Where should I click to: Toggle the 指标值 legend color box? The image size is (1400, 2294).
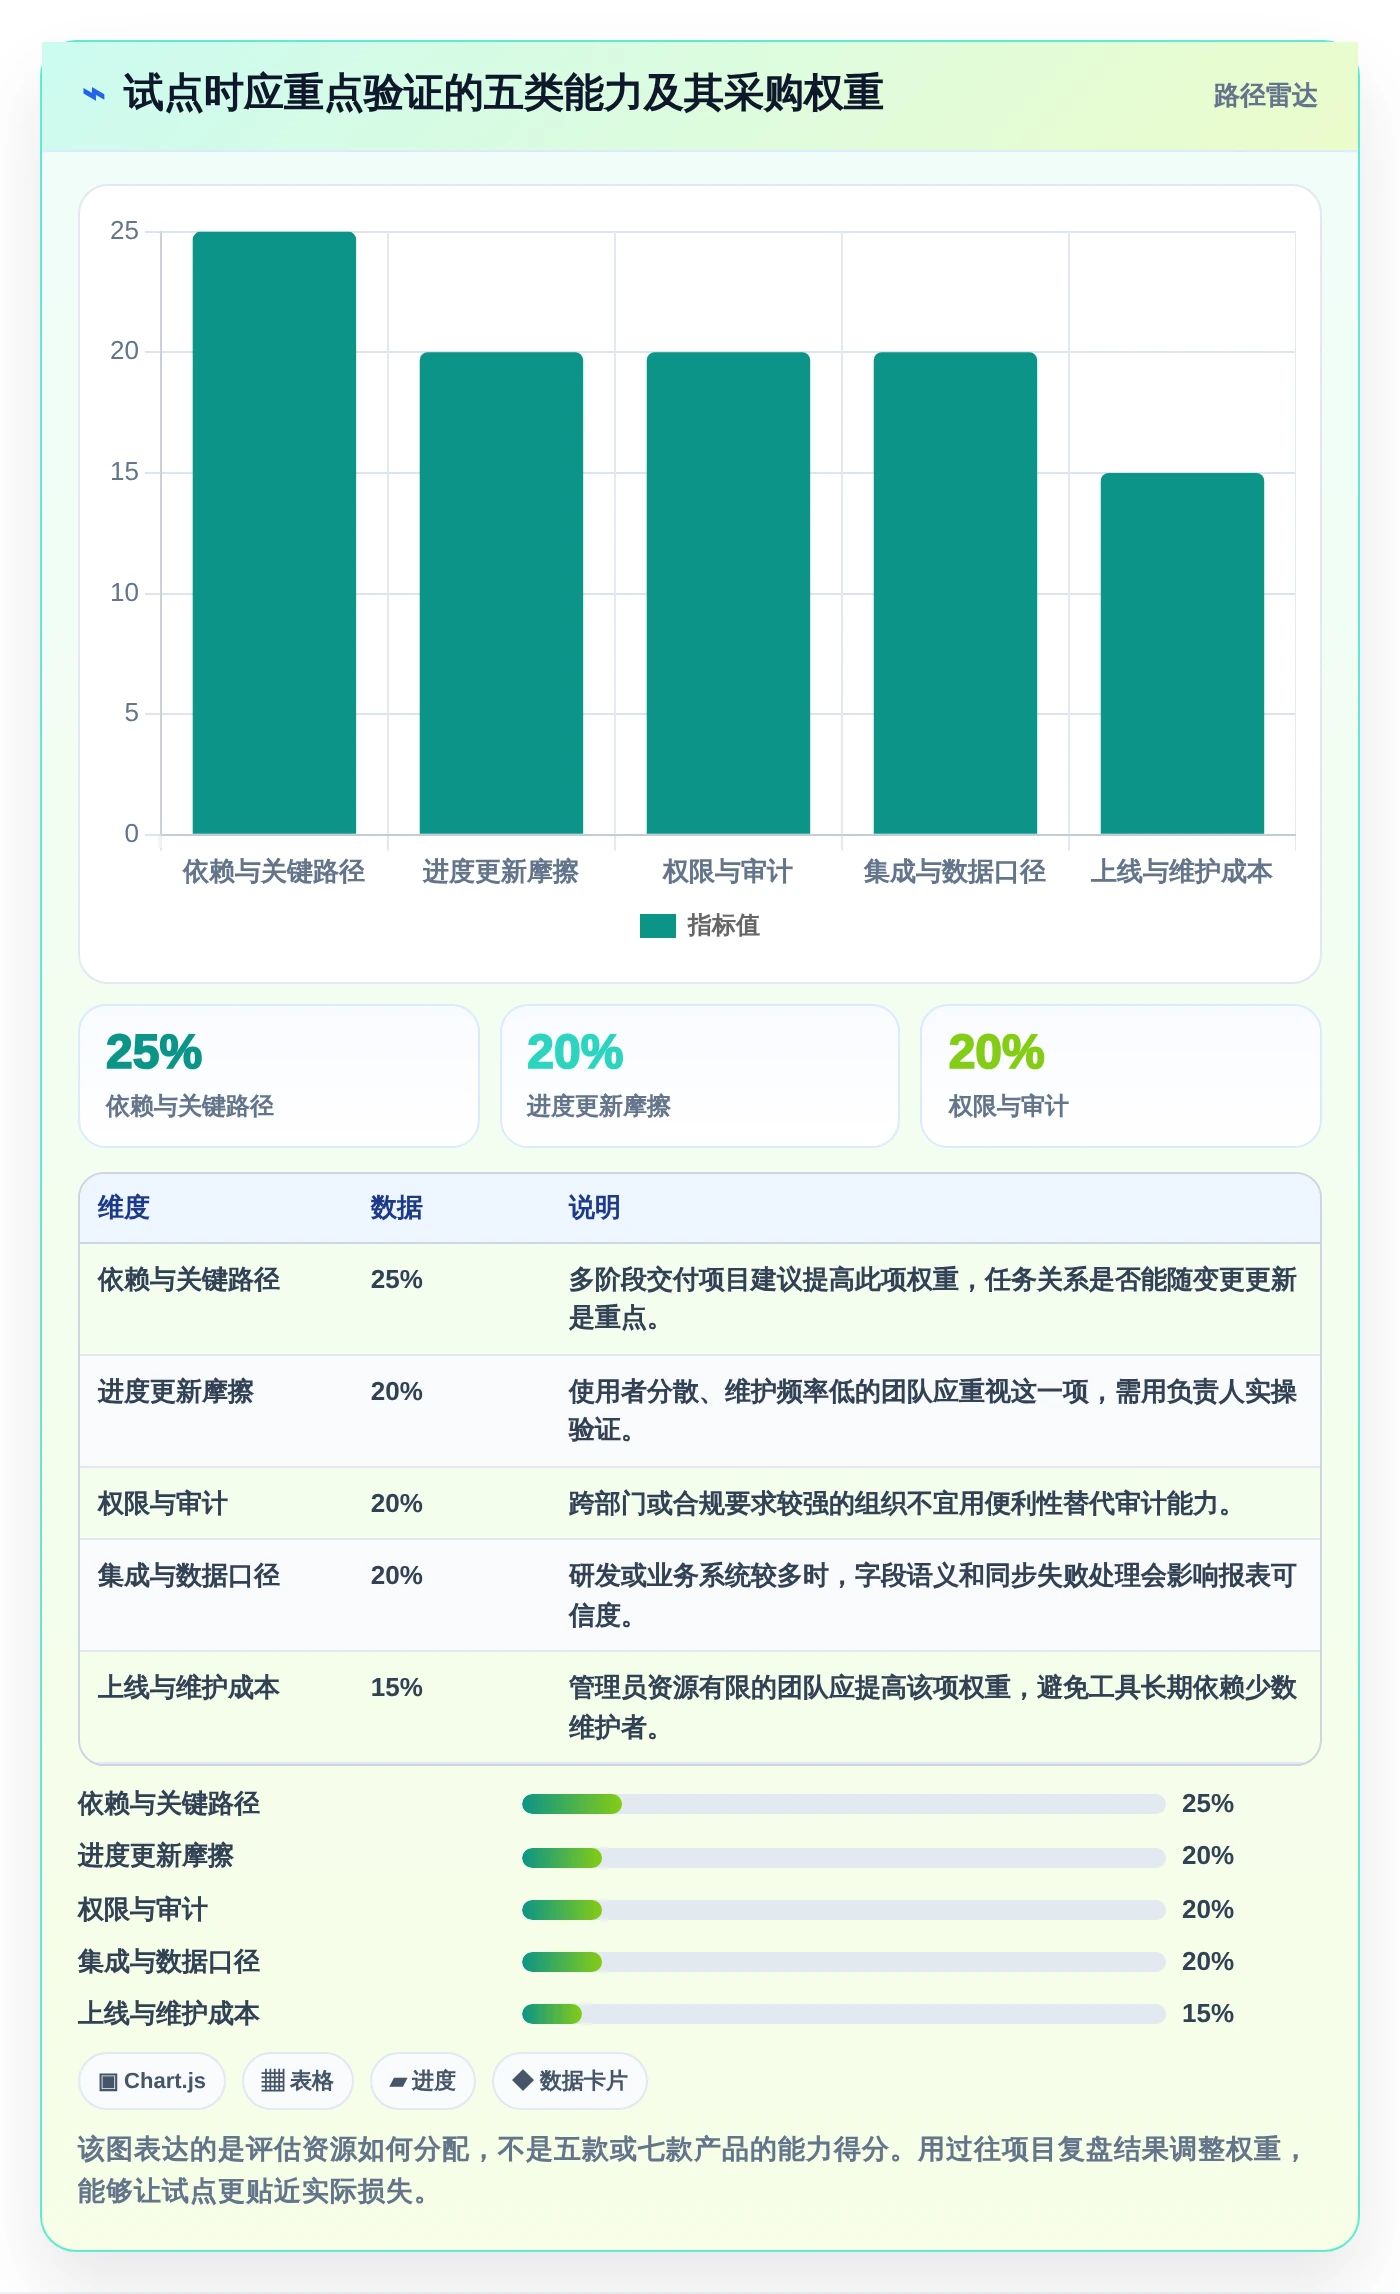click(657, 926)
